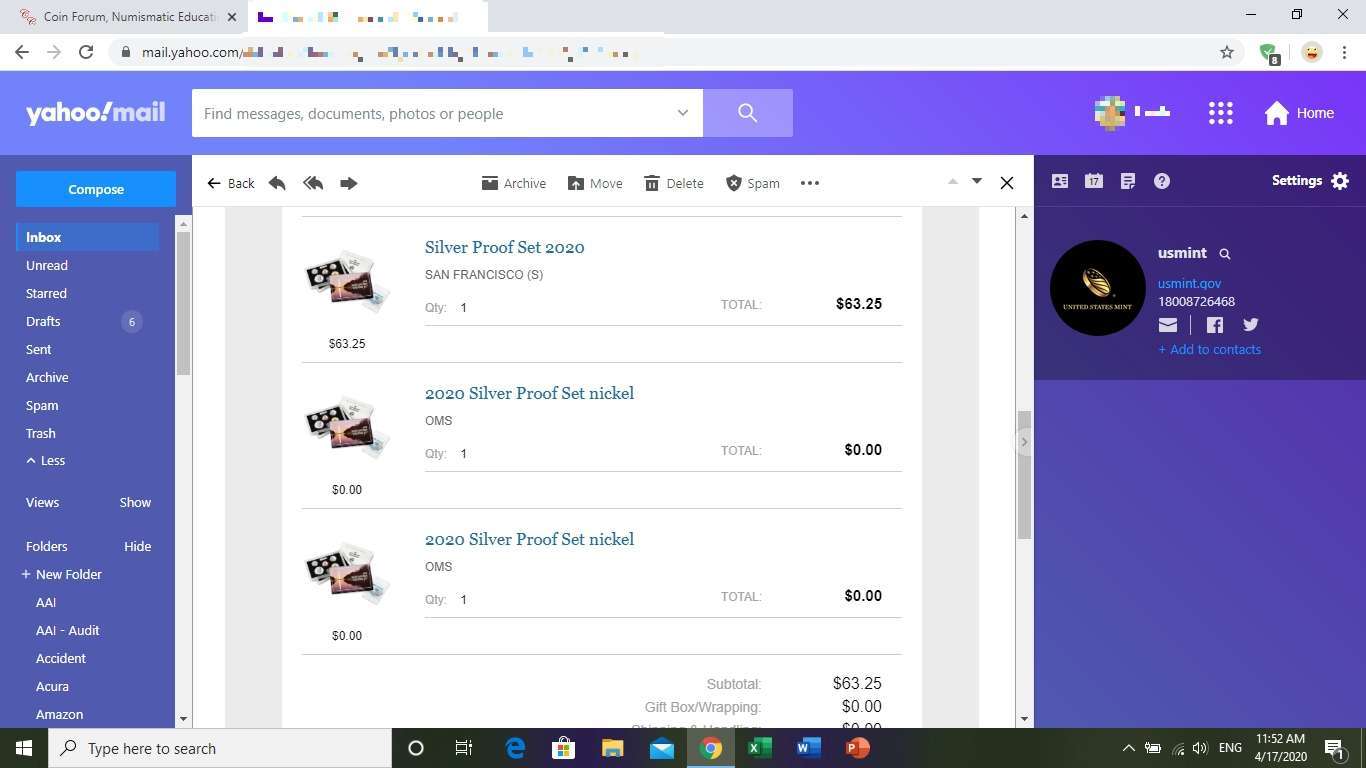Open the Cortana circle icon
1366x768 pixels.
click(x=416, y=748)
